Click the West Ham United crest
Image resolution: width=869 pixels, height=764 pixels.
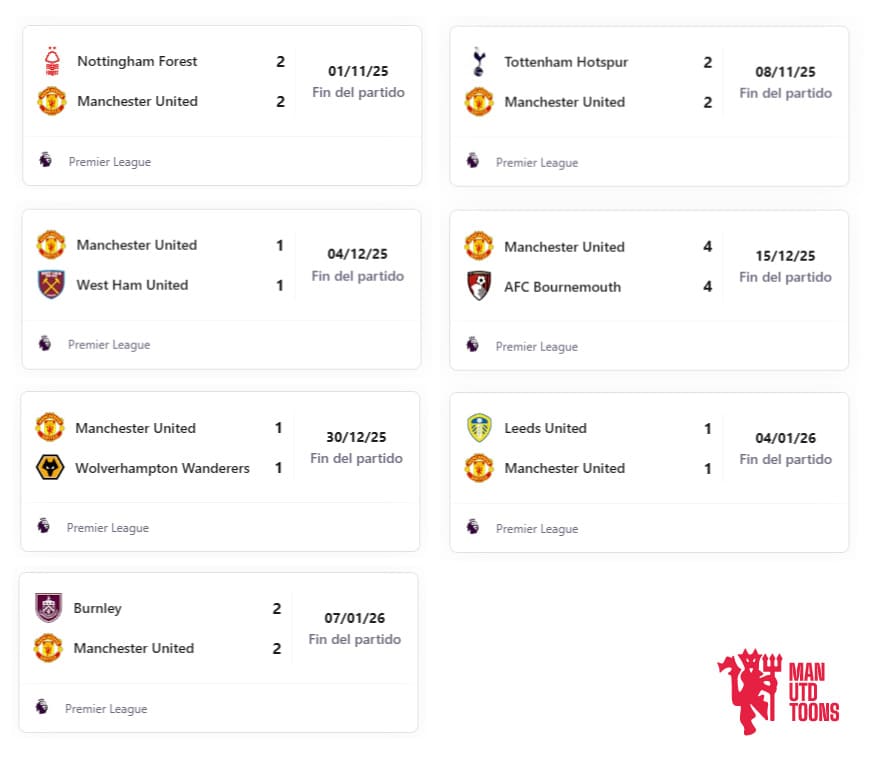click(51, 285)
